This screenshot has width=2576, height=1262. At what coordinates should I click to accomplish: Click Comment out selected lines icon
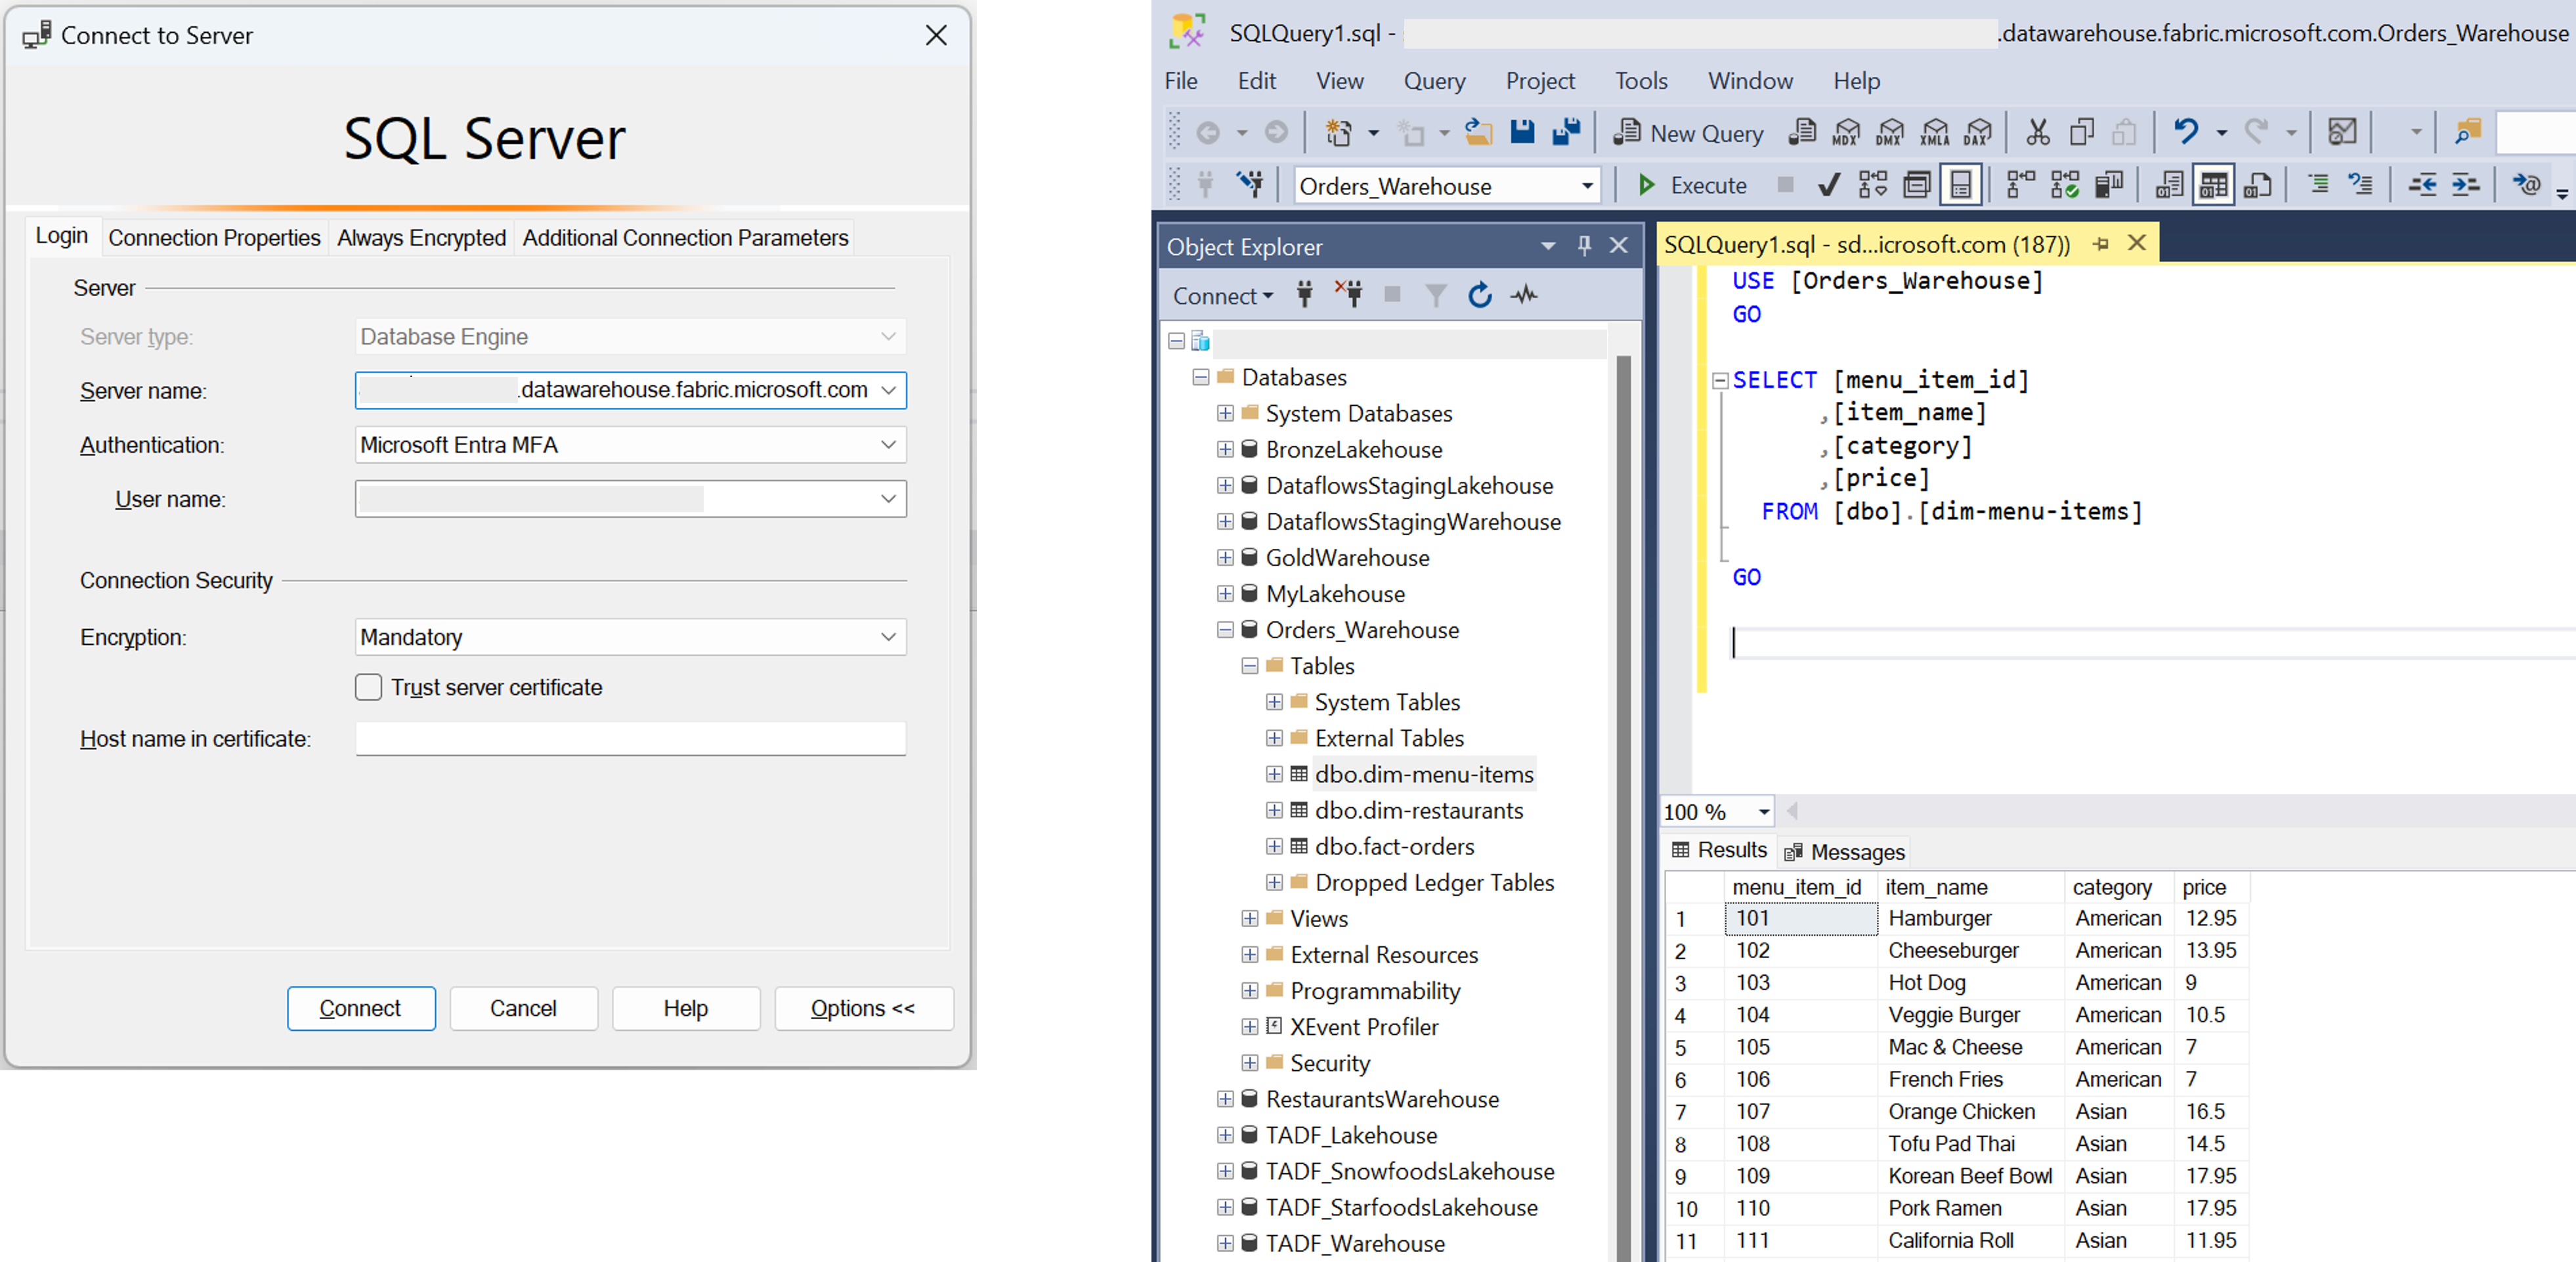pos(2318,184)
